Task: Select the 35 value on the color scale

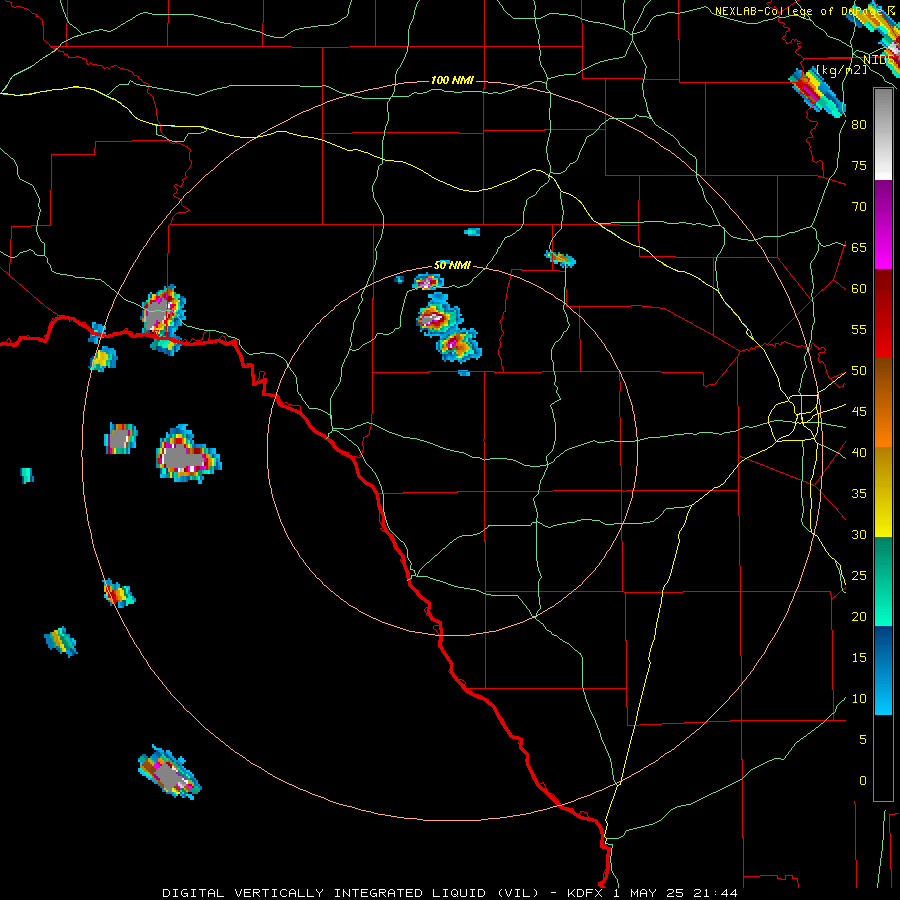Action: (x=859, y=494)
